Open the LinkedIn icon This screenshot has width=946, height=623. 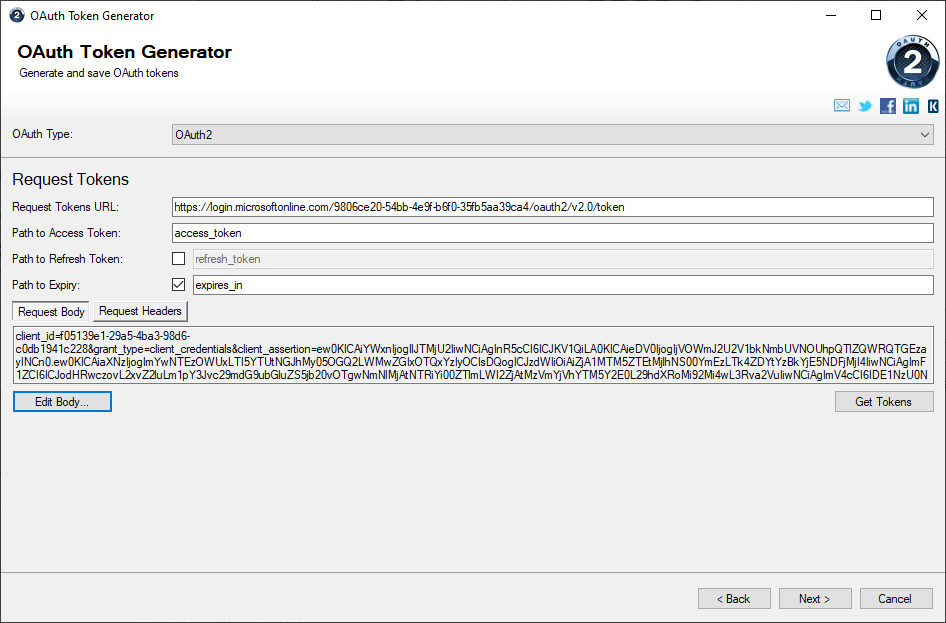click(x=910, y=106)
